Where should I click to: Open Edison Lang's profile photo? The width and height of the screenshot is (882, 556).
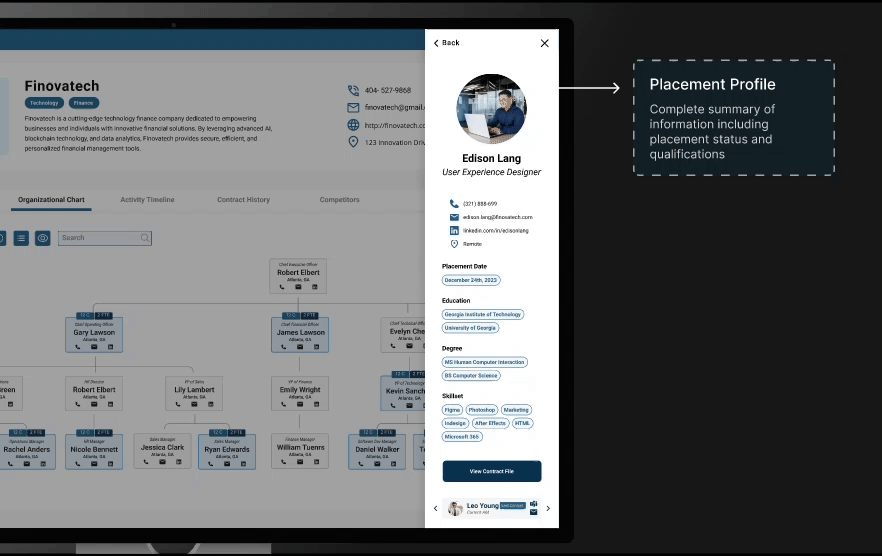pyautogui.click(x=492, y=109)
